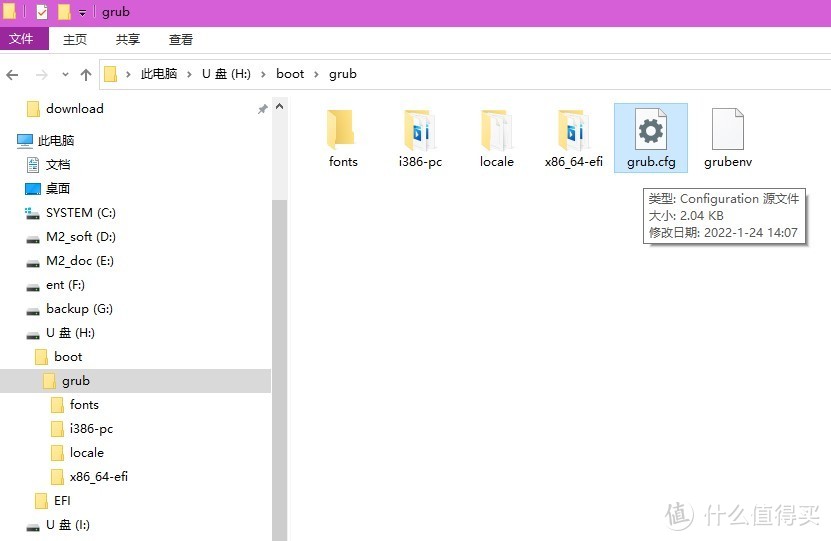Image resolution: width=831 pixels, height=541 pixels.
Task: Open 文档 in navigation tree
Action: point(58,164)
